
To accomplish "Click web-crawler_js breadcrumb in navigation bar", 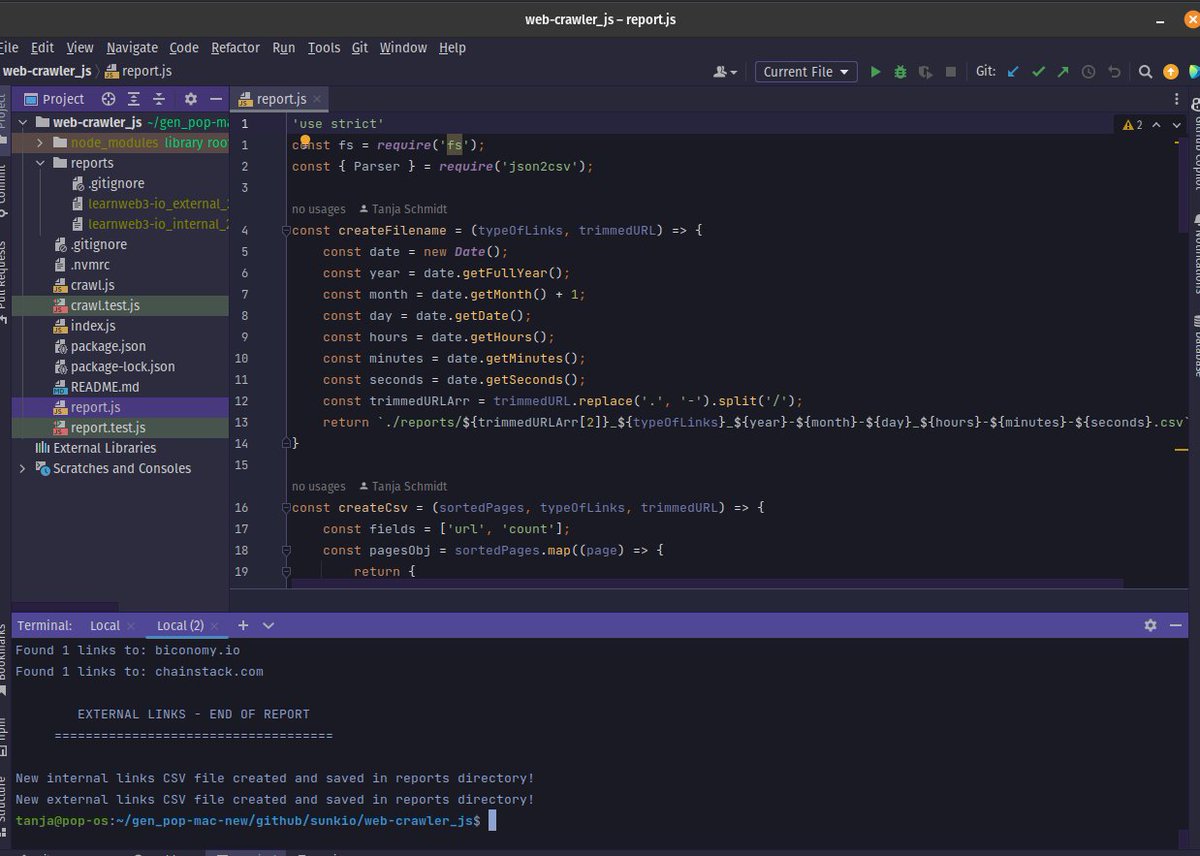I will tap(48, 71).
